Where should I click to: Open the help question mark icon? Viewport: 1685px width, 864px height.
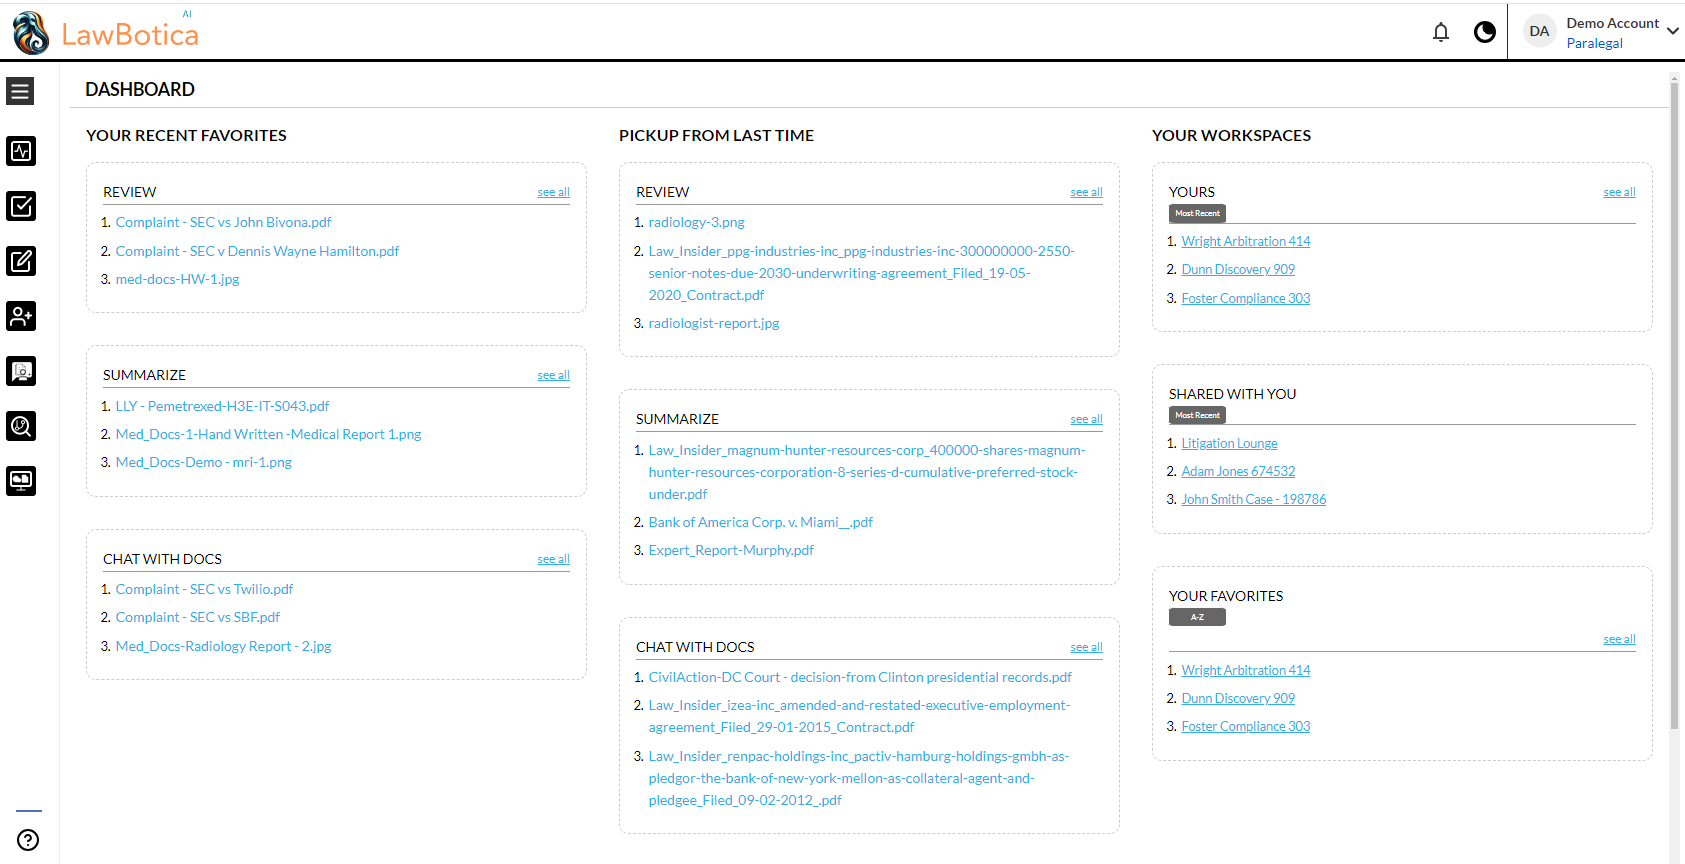click(28, 840)
